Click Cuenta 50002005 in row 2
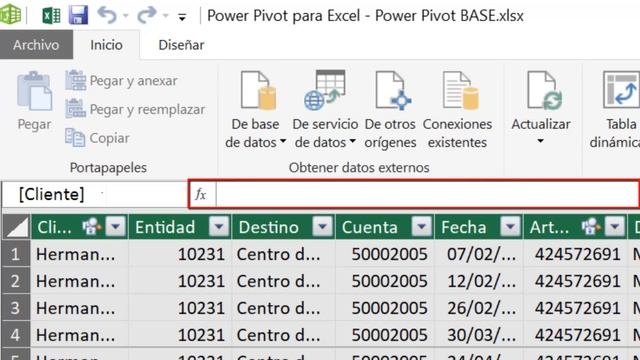Screen dimensions: 640x360 pyautogui.click(x=384, y=281)
